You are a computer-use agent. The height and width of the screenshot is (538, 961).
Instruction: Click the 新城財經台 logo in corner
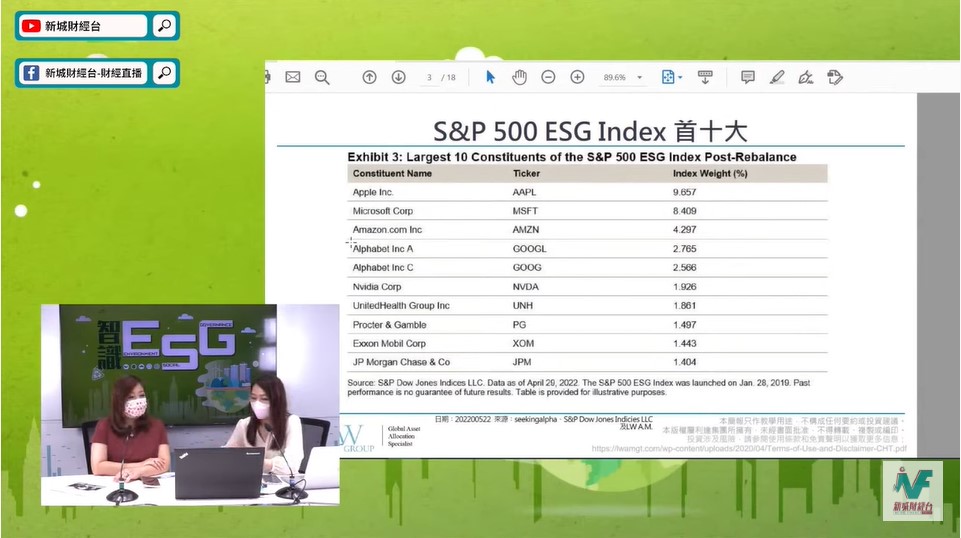click(x=918, y=491)
